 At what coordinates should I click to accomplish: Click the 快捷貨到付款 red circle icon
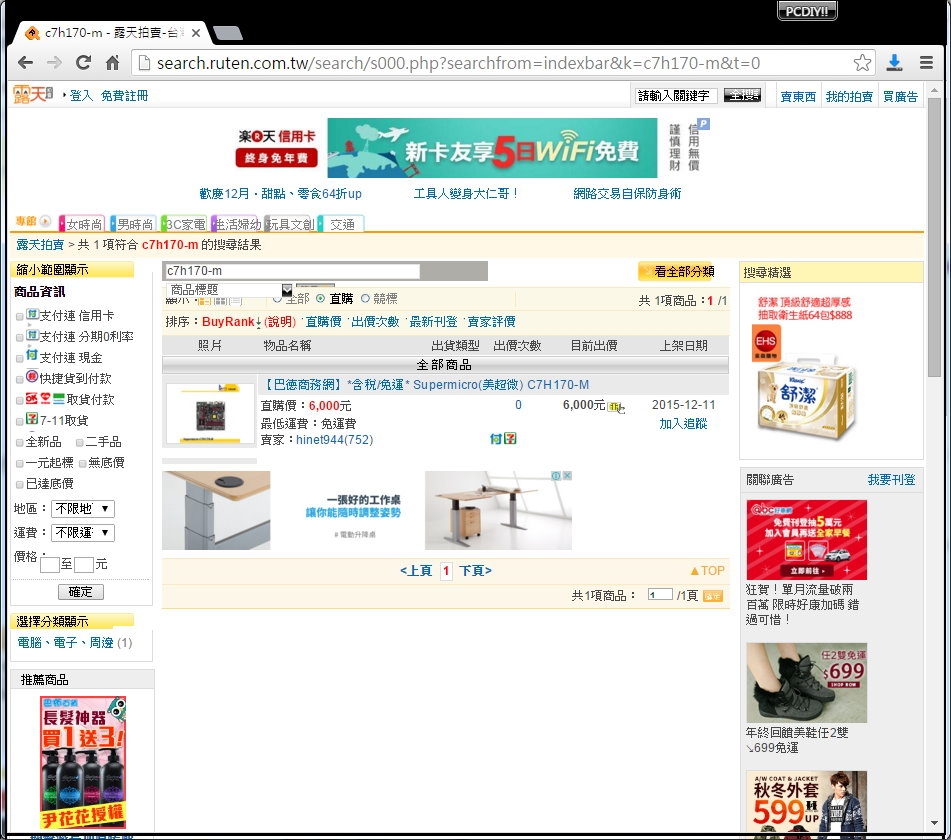(x=32, y=377)
